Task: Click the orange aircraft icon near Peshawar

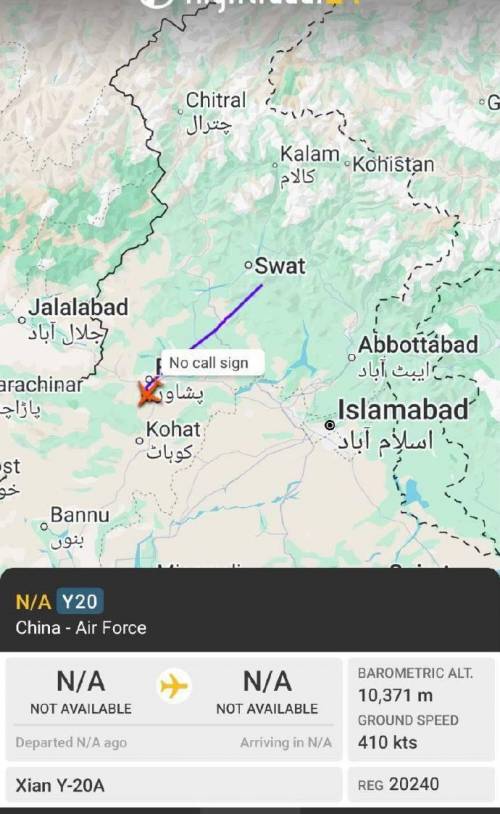Action: (x=150, y=394)
